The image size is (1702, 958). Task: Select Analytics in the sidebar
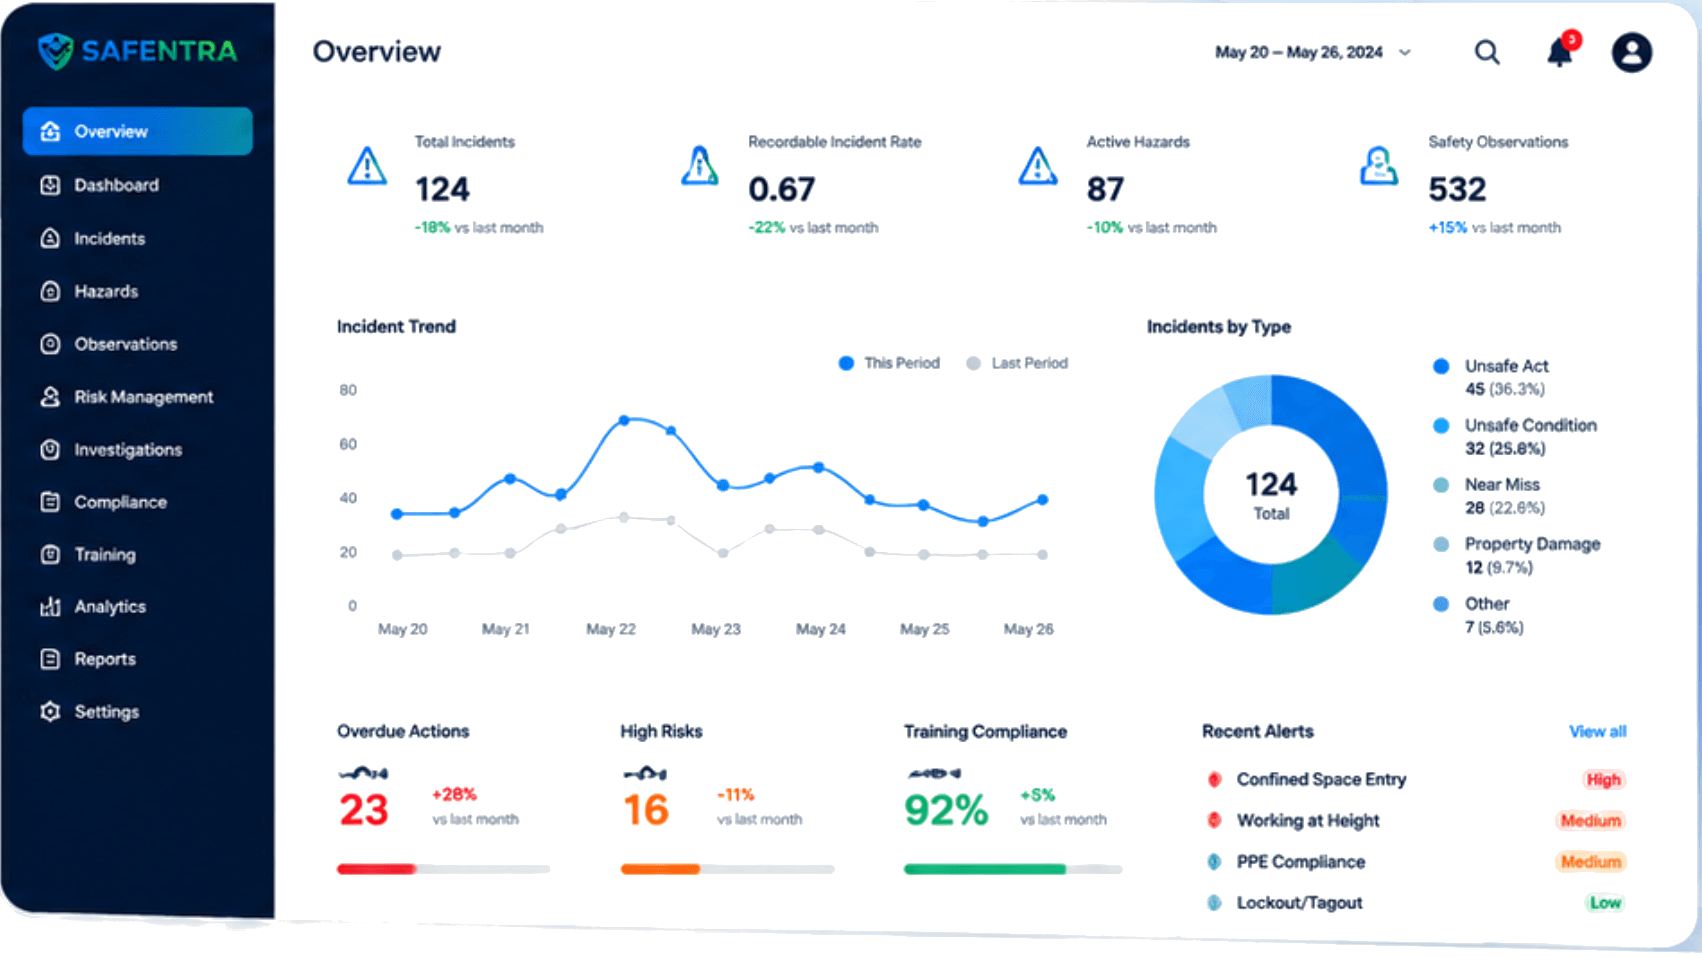[110, 606]
